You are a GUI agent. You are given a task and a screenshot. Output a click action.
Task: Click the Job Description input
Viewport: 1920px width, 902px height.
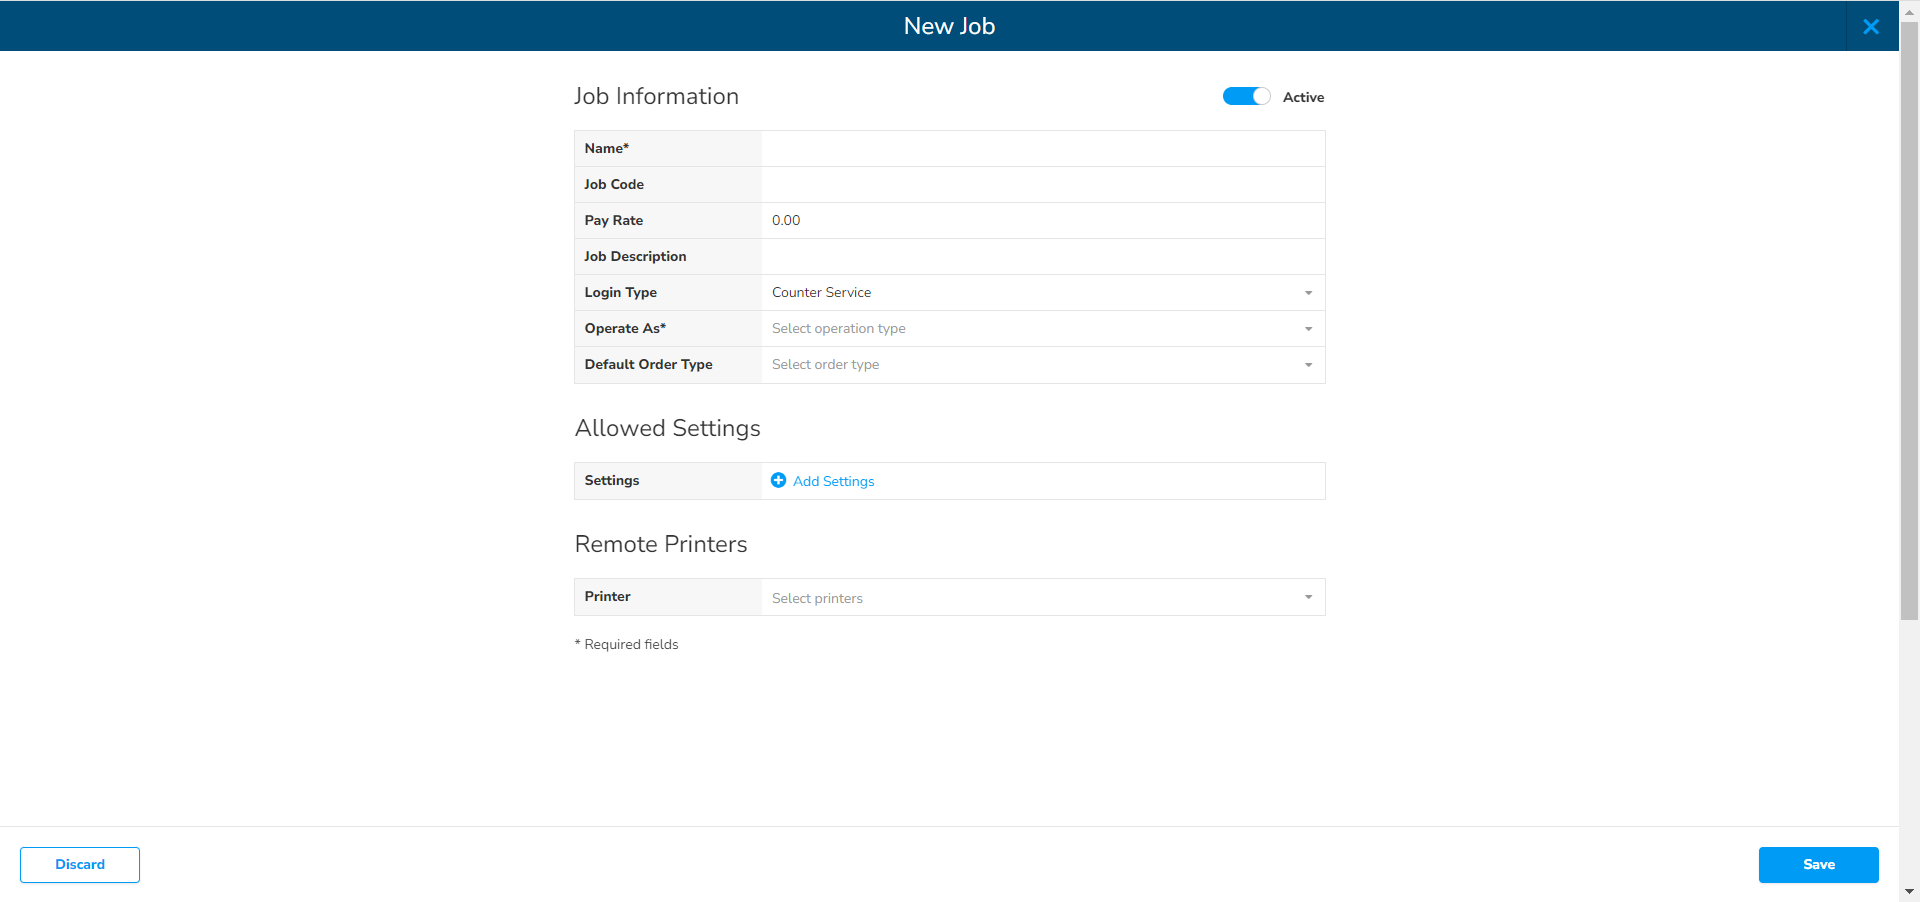1042,257
